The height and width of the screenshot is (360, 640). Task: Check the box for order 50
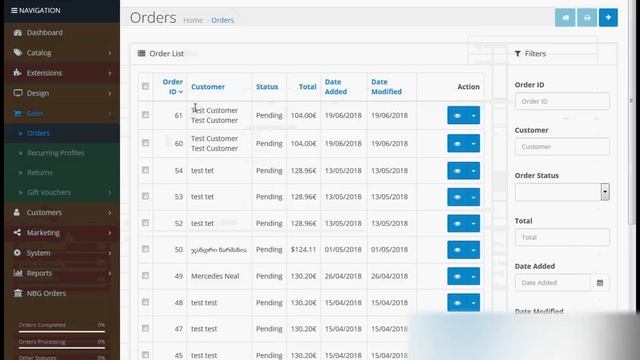[145, 249]
